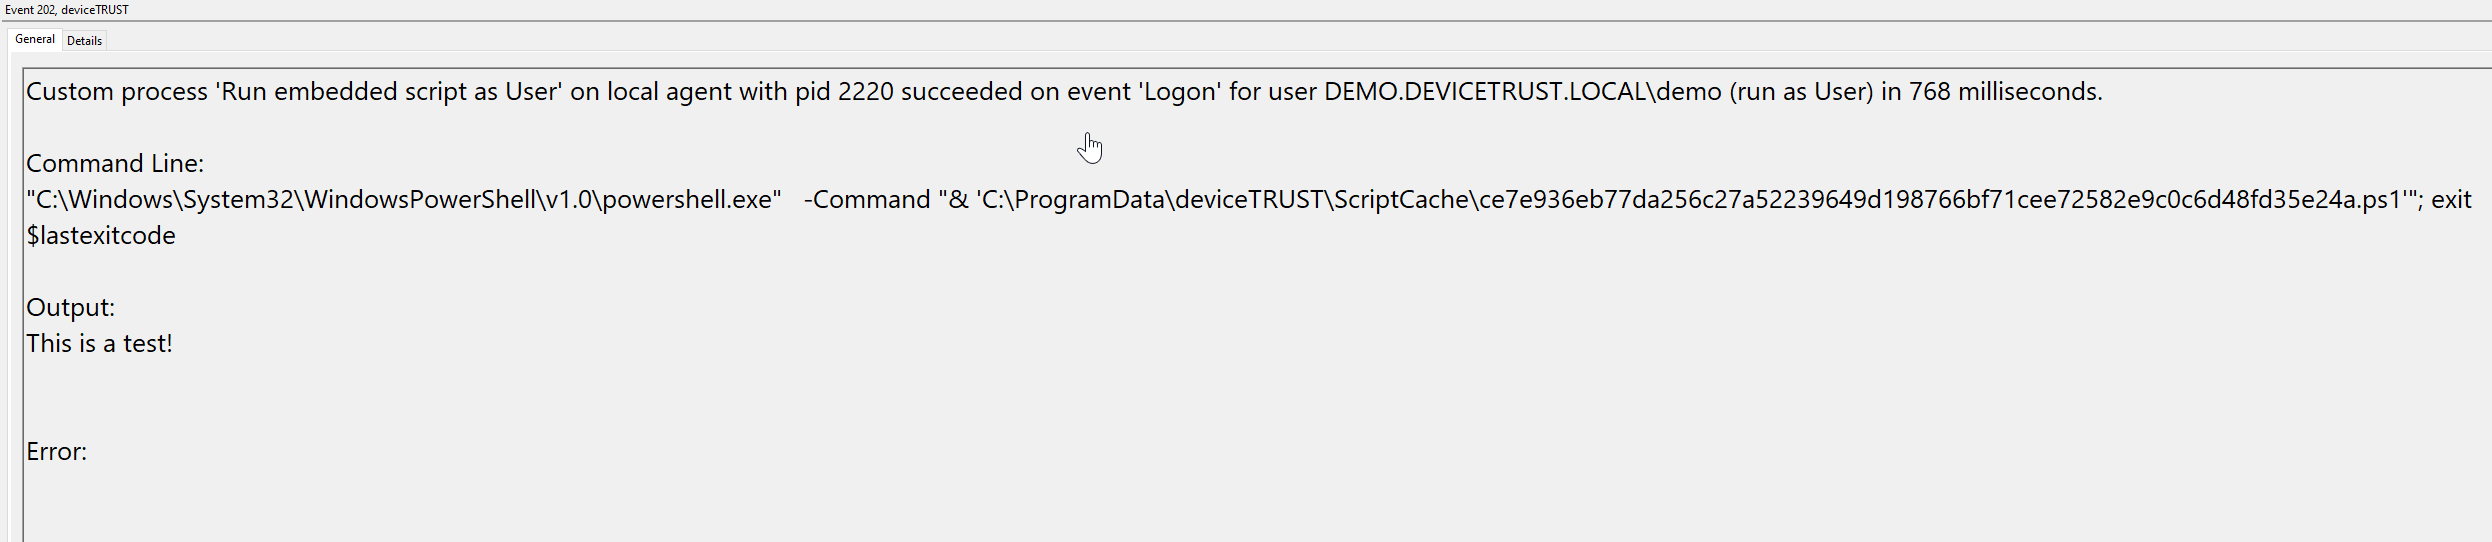This screenshot has width=2492, height=542.
Task: Place cursor on the powershell.exe path
Action: pos(404,199)
